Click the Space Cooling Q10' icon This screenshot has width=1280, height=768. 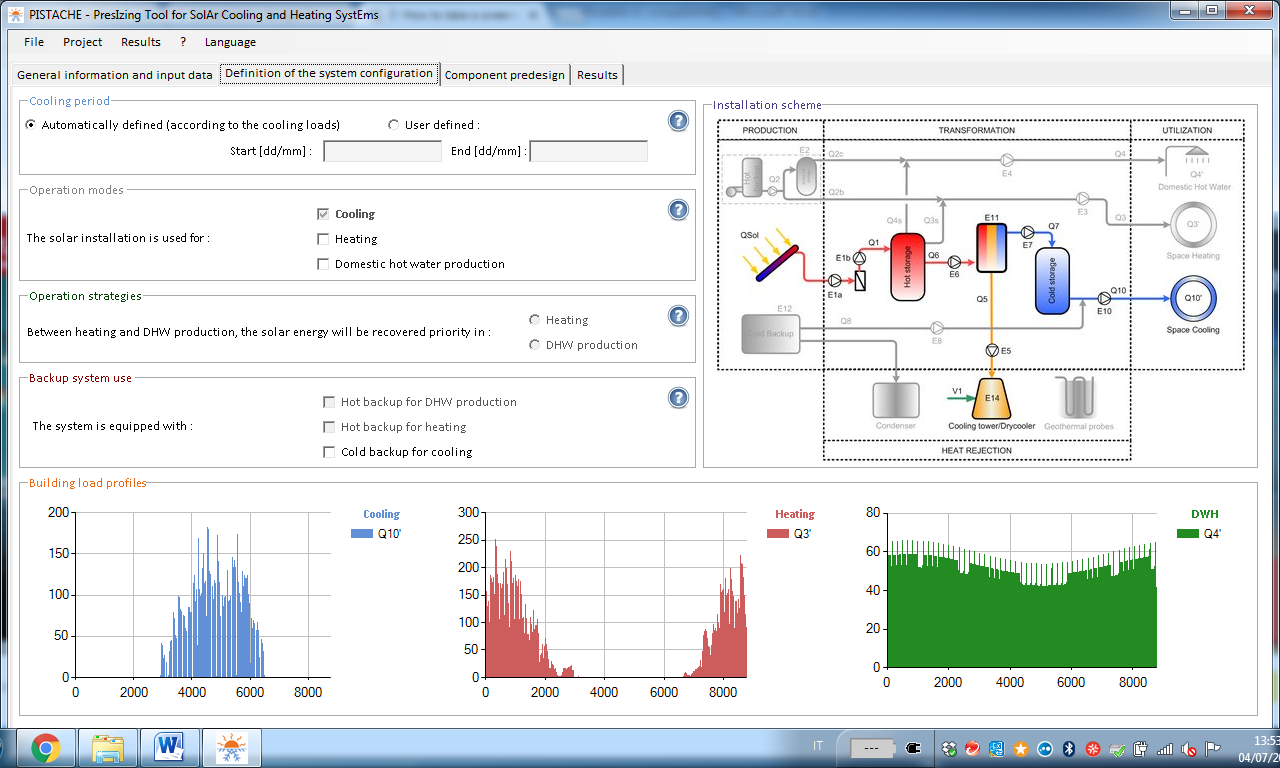[1193, 298]
